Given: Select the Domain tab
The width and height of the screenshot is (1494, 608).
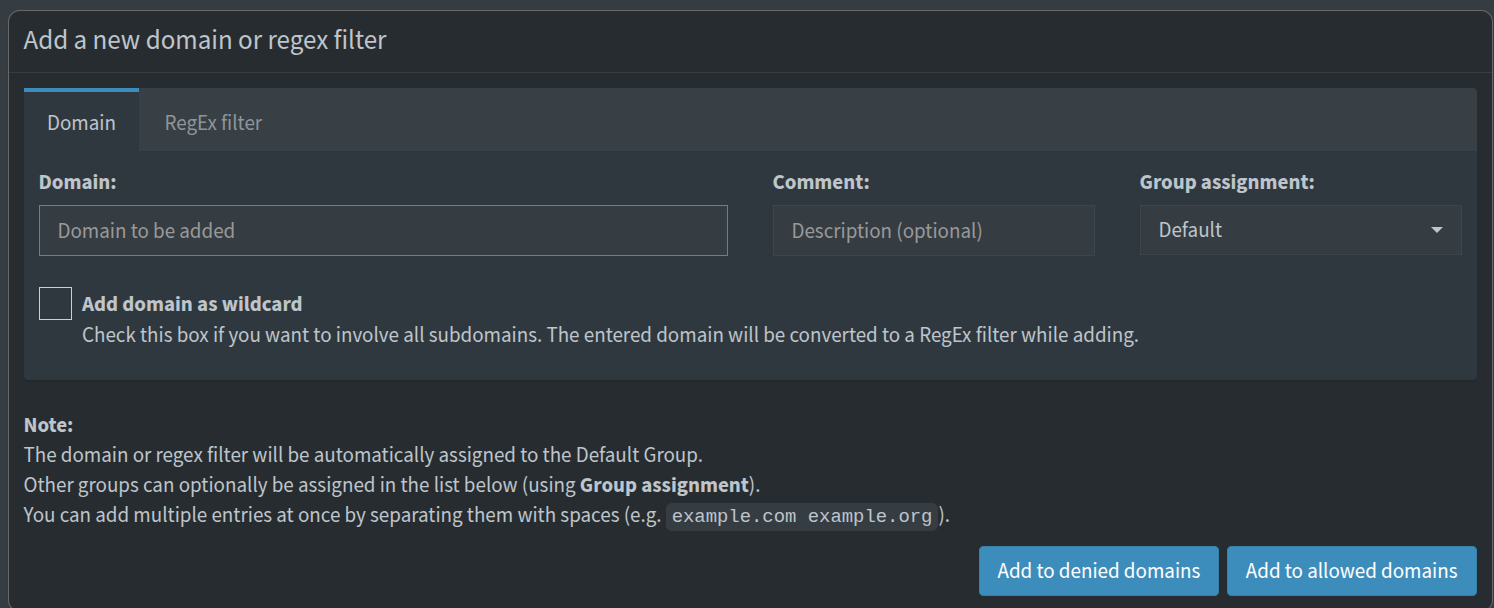Looking at the screenshot, I should [x=81, y=123].
